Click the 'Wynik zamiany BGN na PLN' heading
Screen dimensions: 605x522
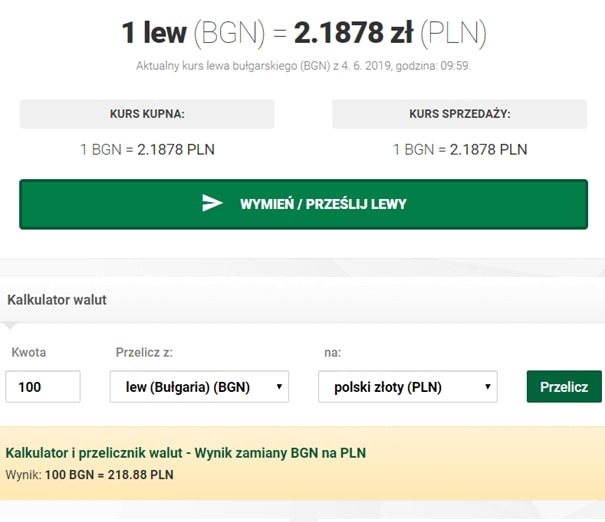[186, 453]
